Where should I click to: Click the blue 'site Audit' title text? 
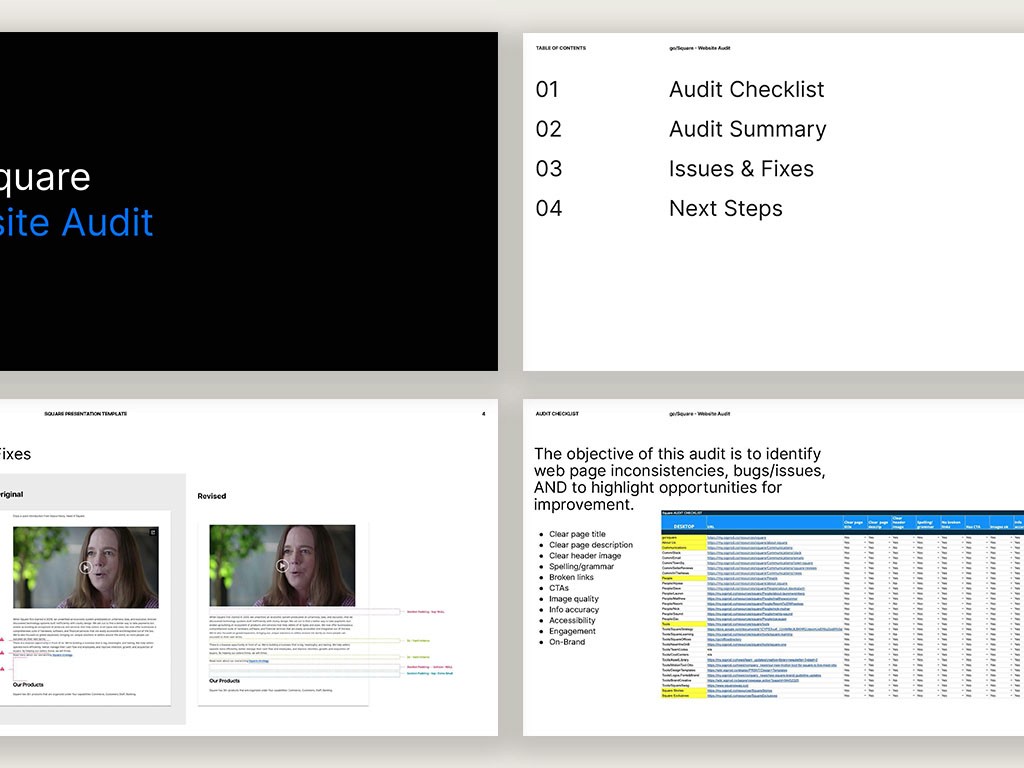tap(76, 223)
